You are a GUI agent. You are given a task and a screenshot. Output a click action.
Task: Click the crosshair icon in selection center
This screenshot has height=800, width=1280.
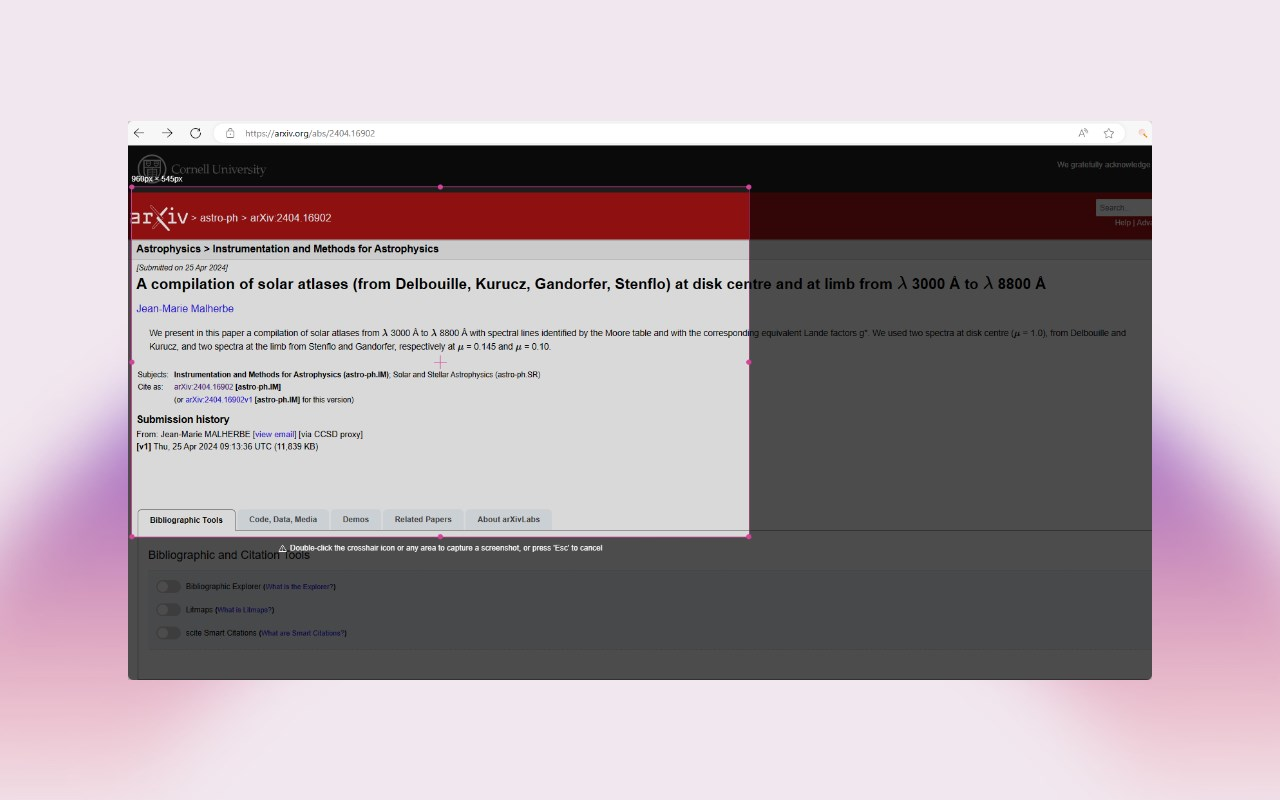coord(440,362)
